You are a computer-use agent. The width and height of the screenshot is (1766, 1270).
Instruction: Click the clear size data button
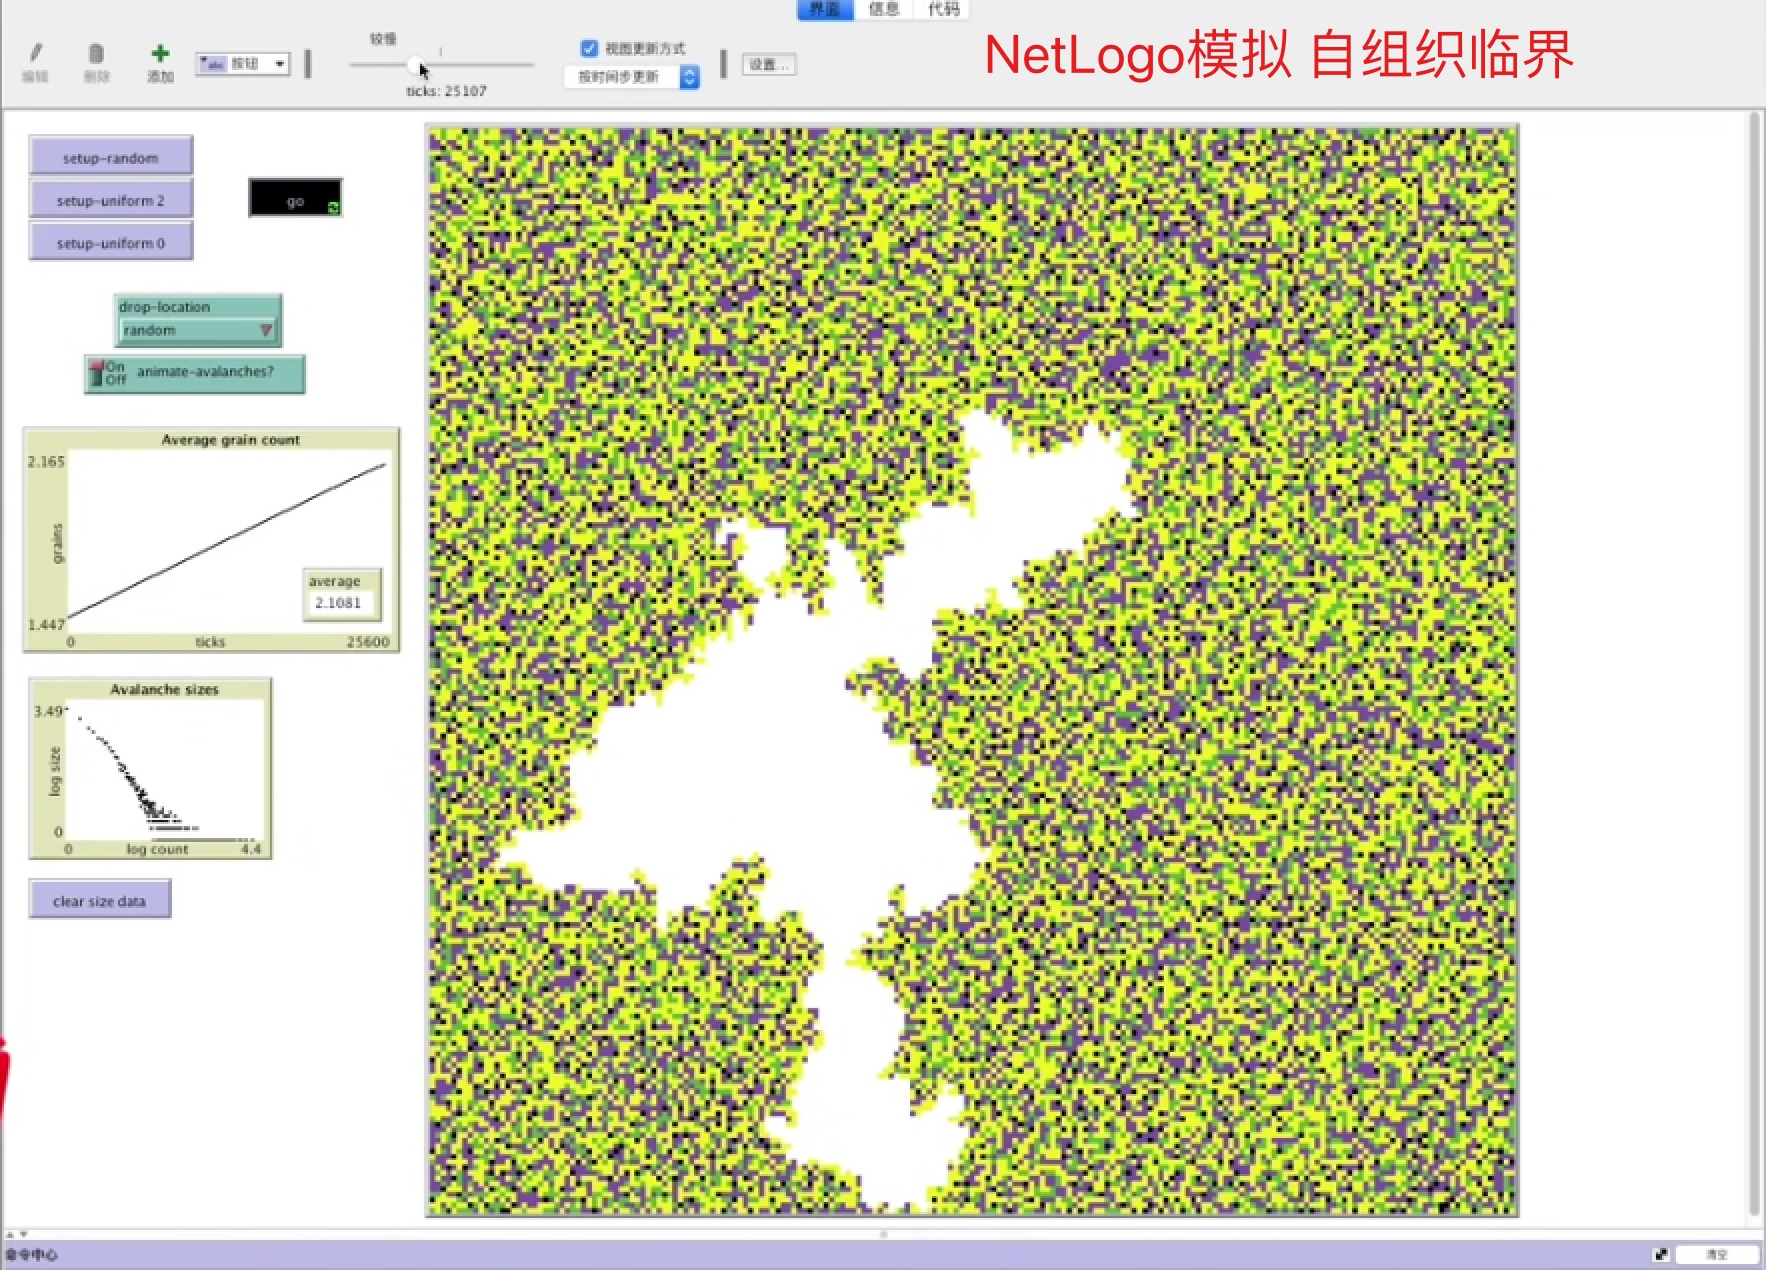[x=100, y=900]
